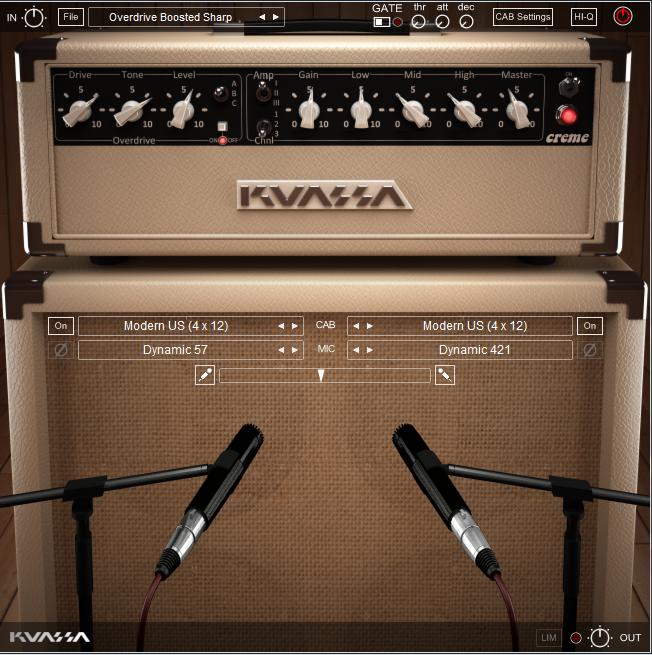Toggle the Overdrive ON/OFF footswitch

(x=223, y=126)
